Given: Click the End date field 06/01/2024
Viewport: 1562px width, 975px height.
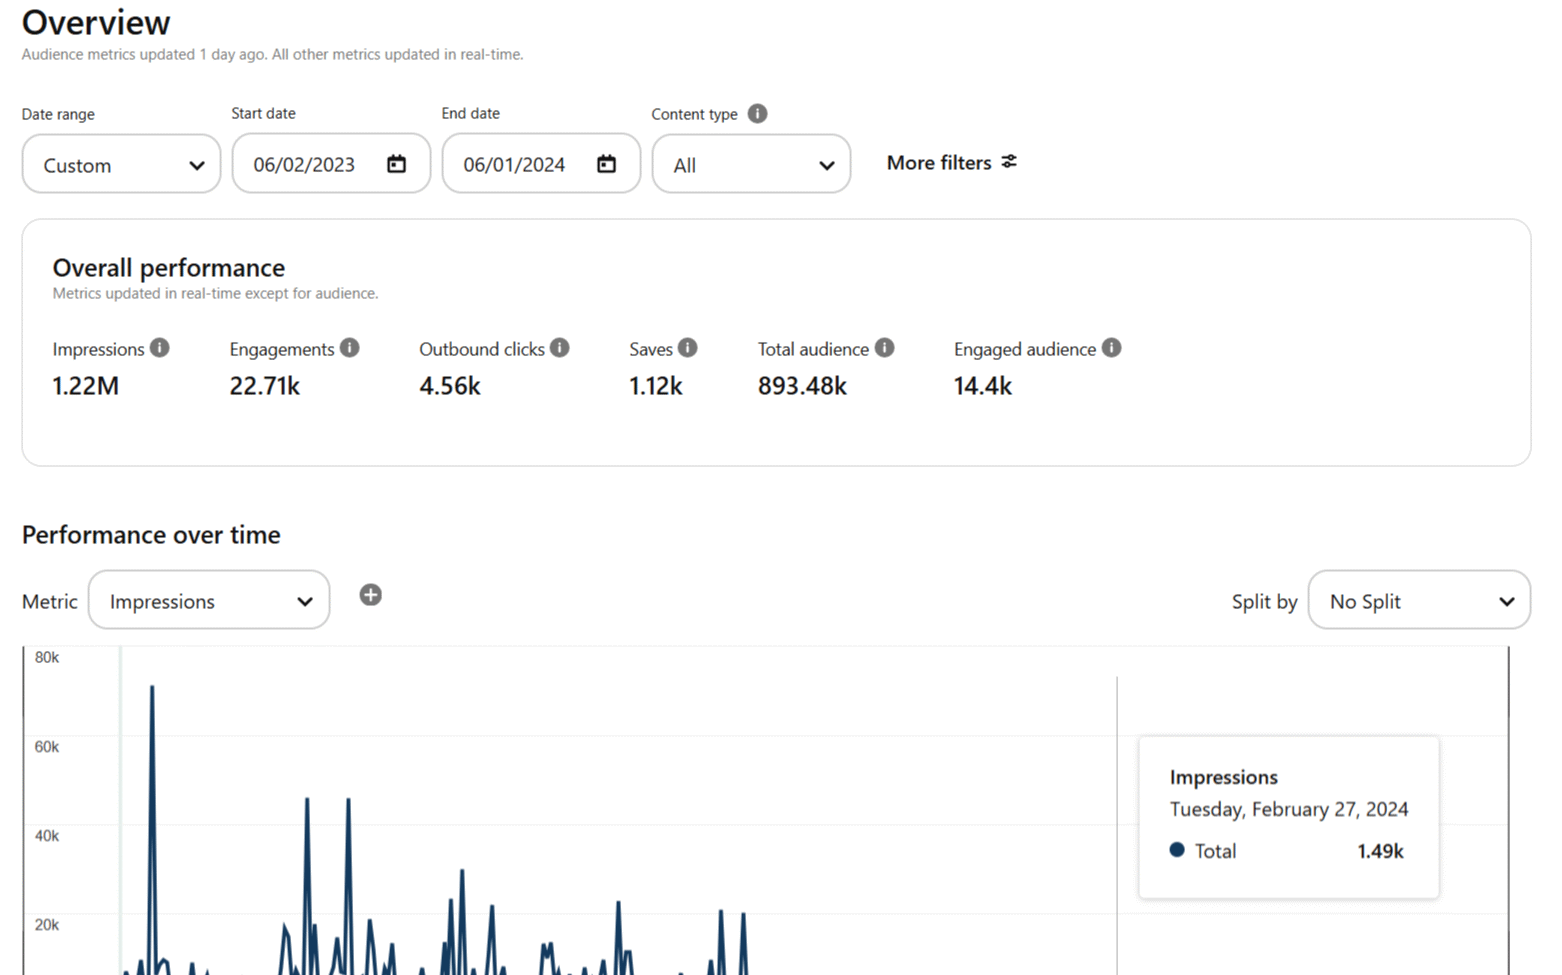Looking at the screenshot, I should click(514, 165).
